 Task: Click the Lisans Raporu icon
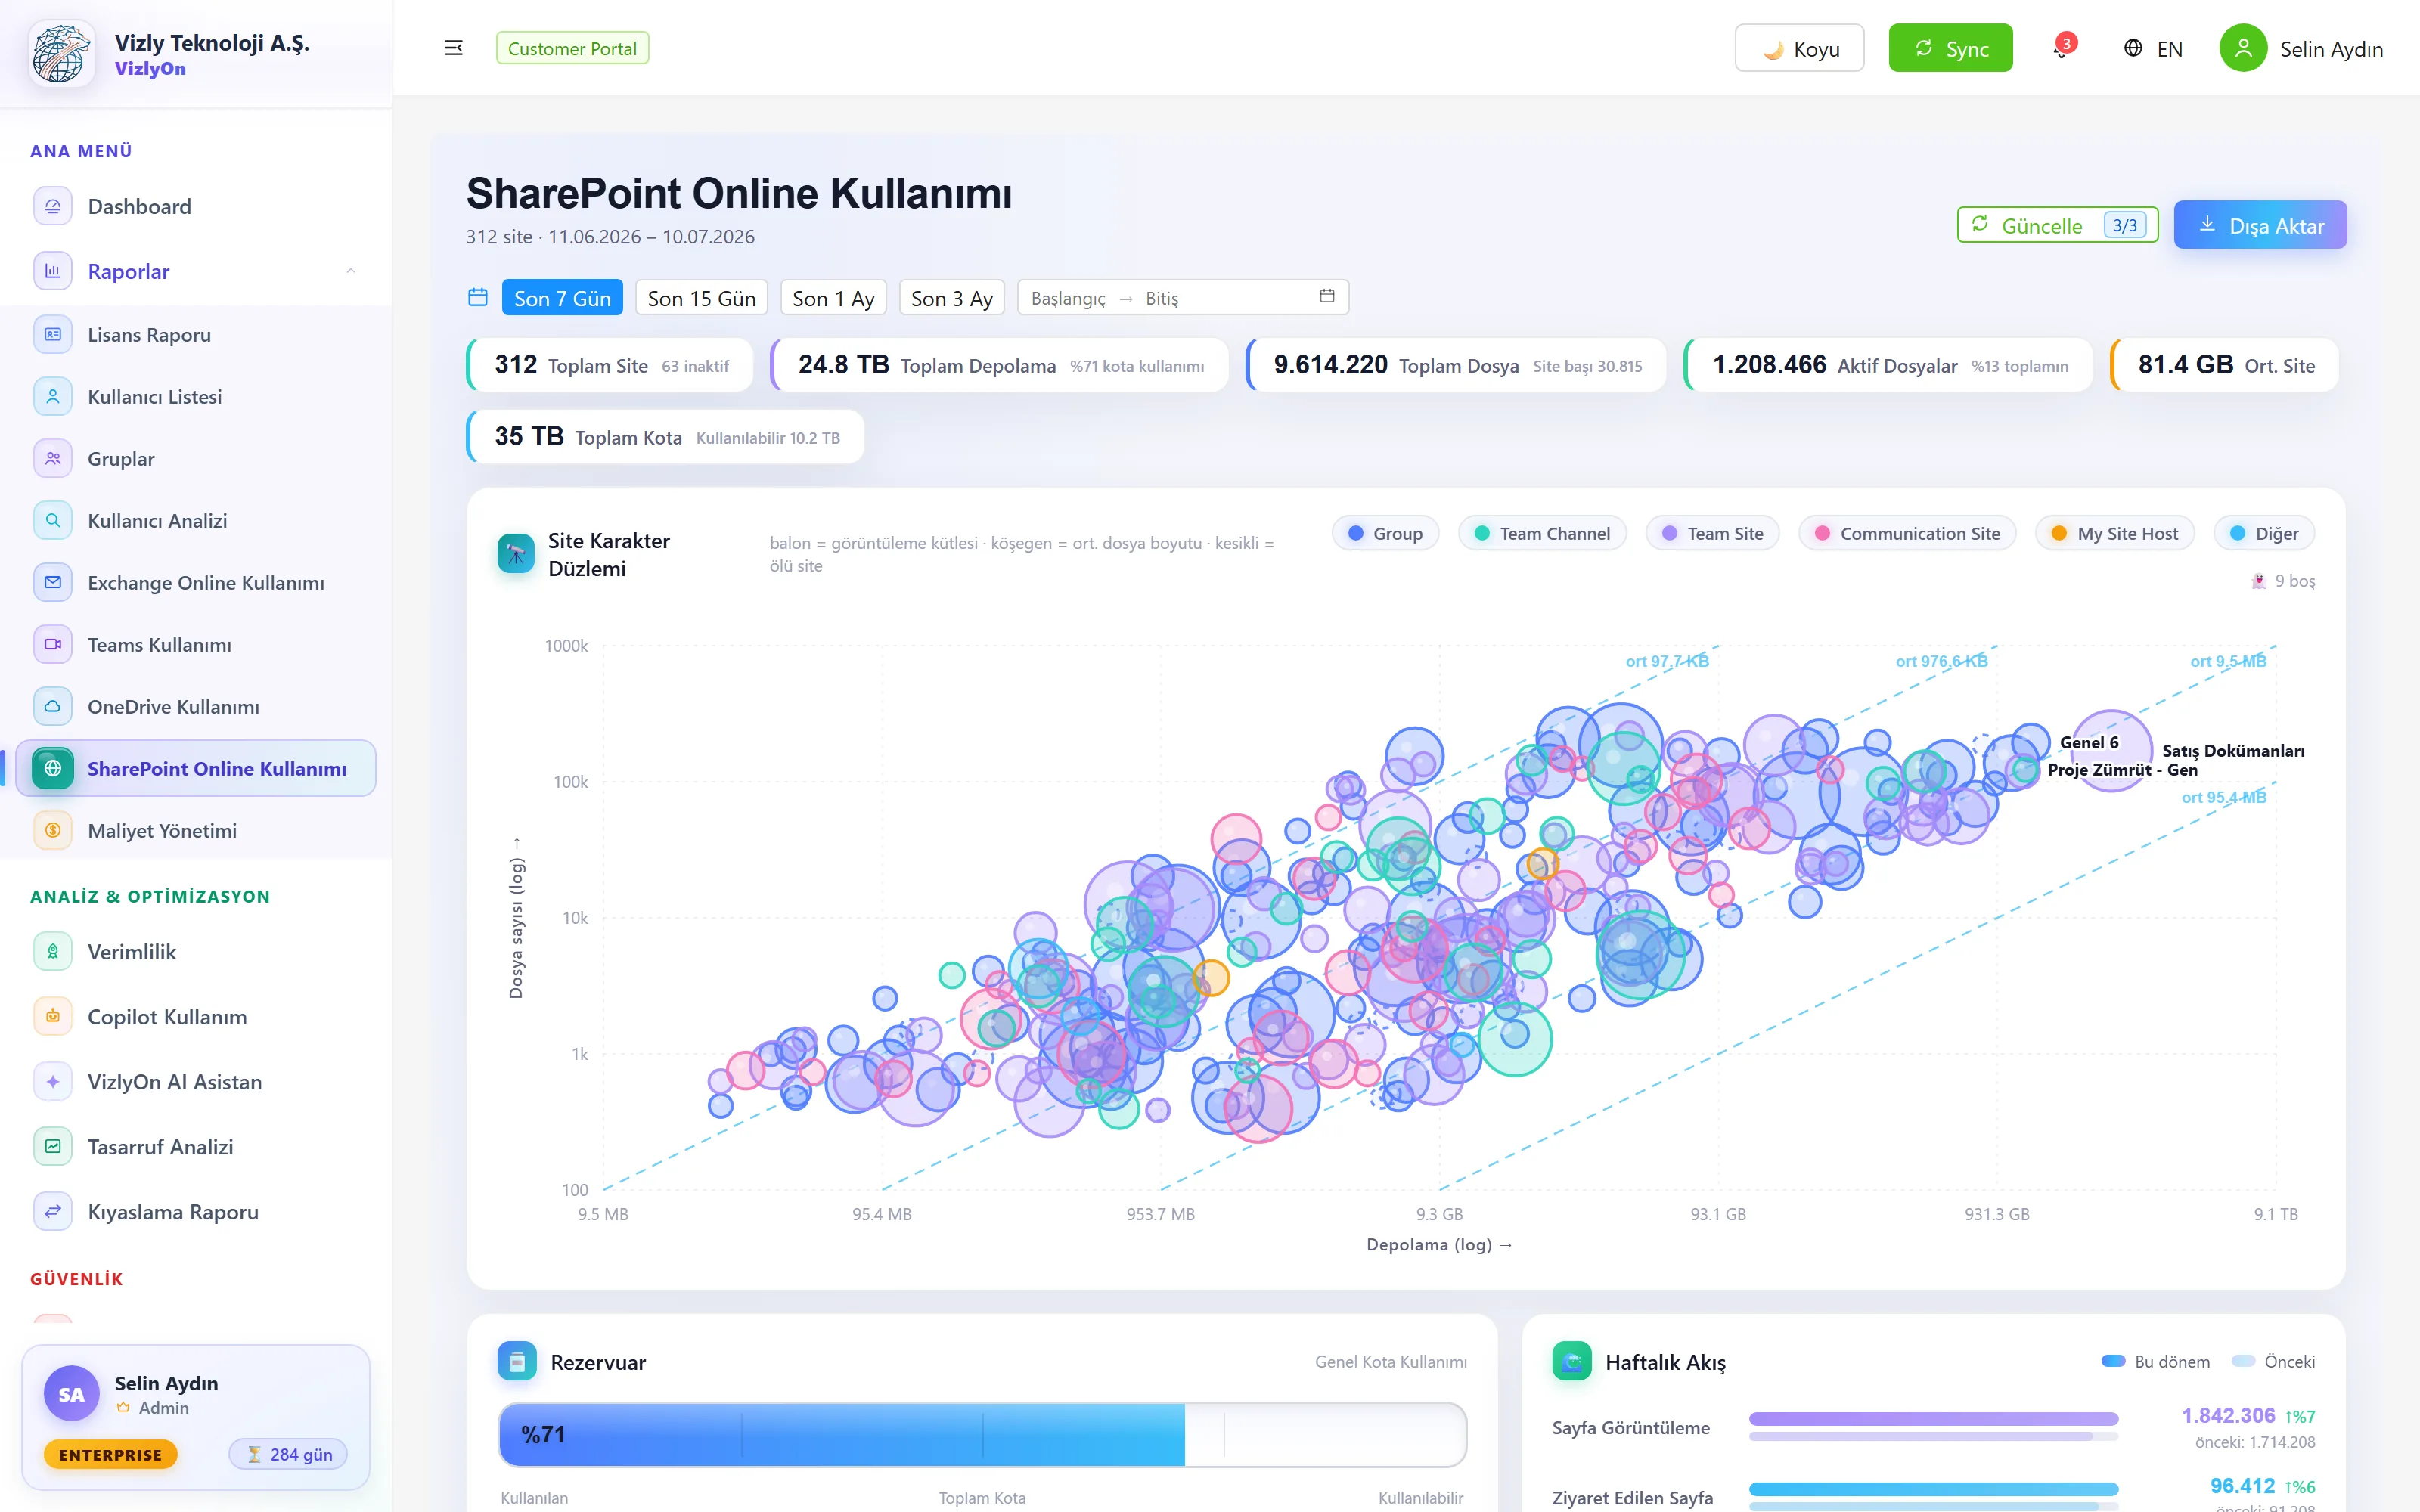point(53,334)
